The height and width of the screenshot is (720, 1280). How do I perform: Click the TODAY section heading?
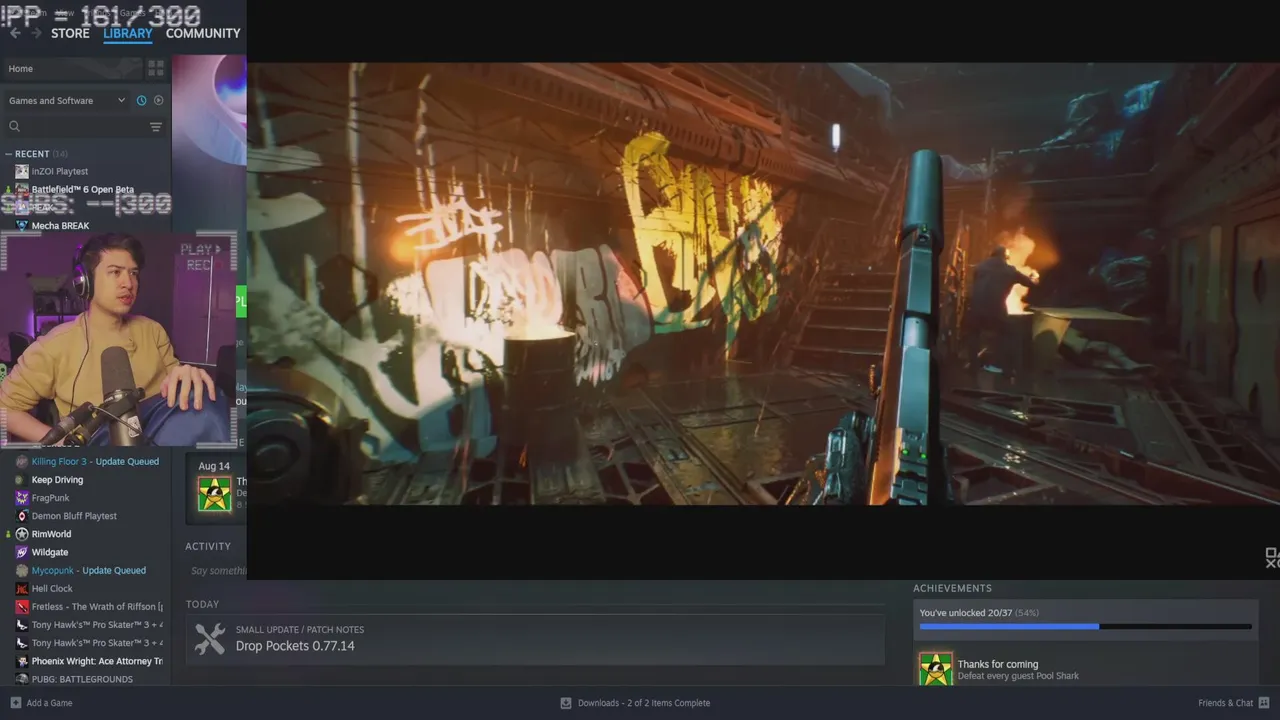[x=202, y=604]
